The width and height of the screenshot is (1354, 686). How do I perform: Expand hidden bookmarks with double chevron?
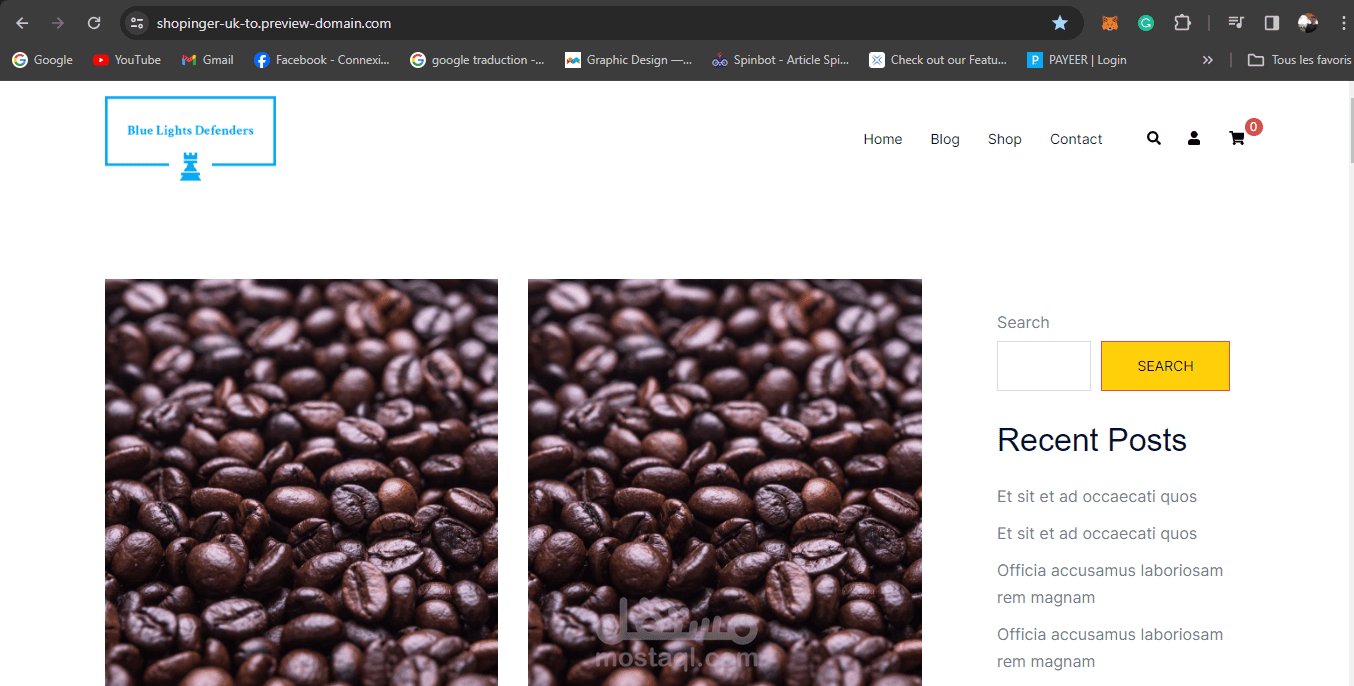click(1208, 60)
